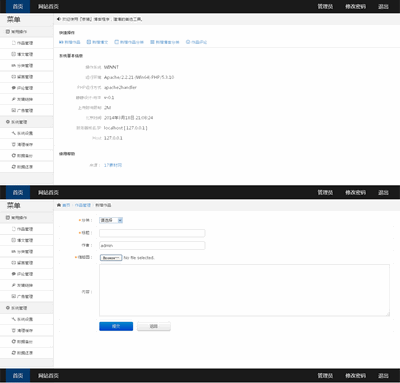The width and height of the screenshot is (400, 383).
Task: Click inside the large content text area
Action: tap(244, 290)
